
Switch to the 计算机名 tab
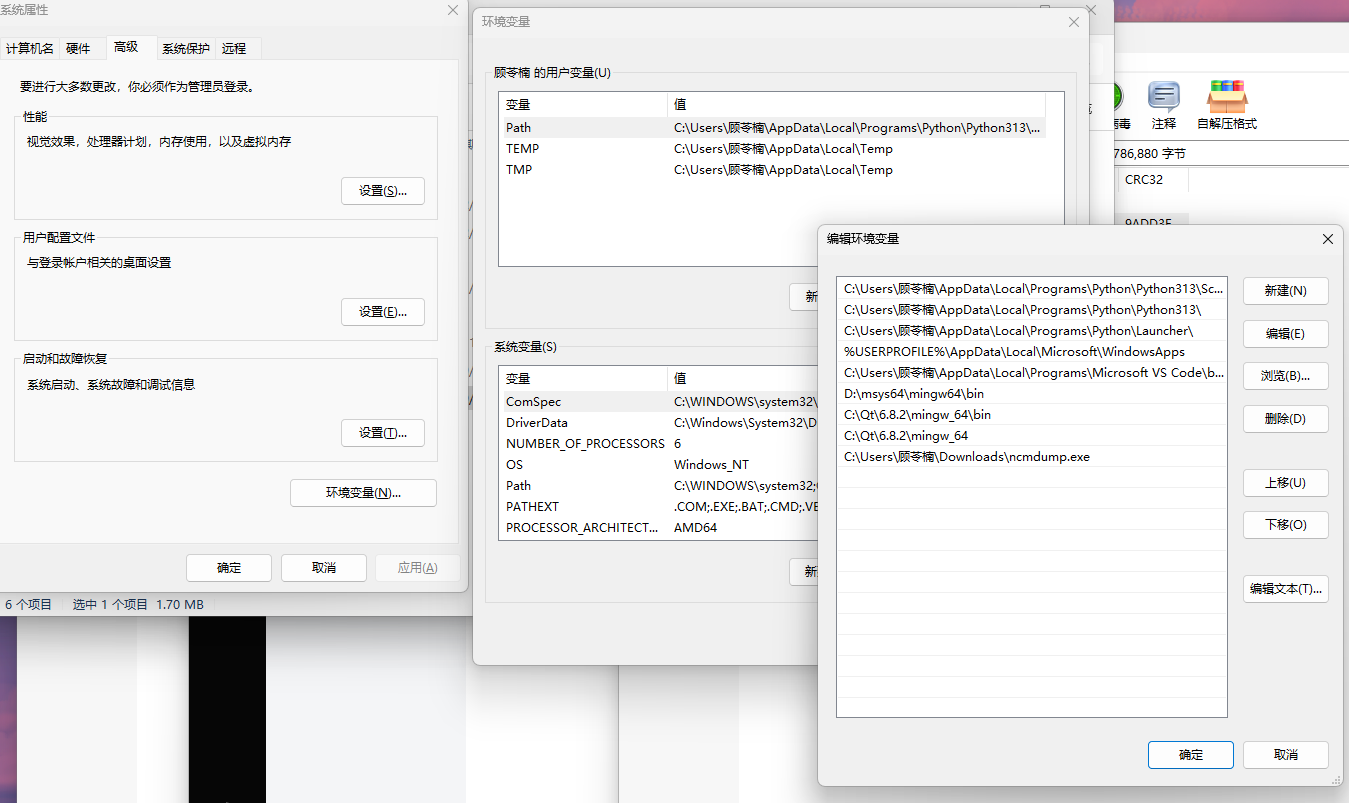coord(30,48)
